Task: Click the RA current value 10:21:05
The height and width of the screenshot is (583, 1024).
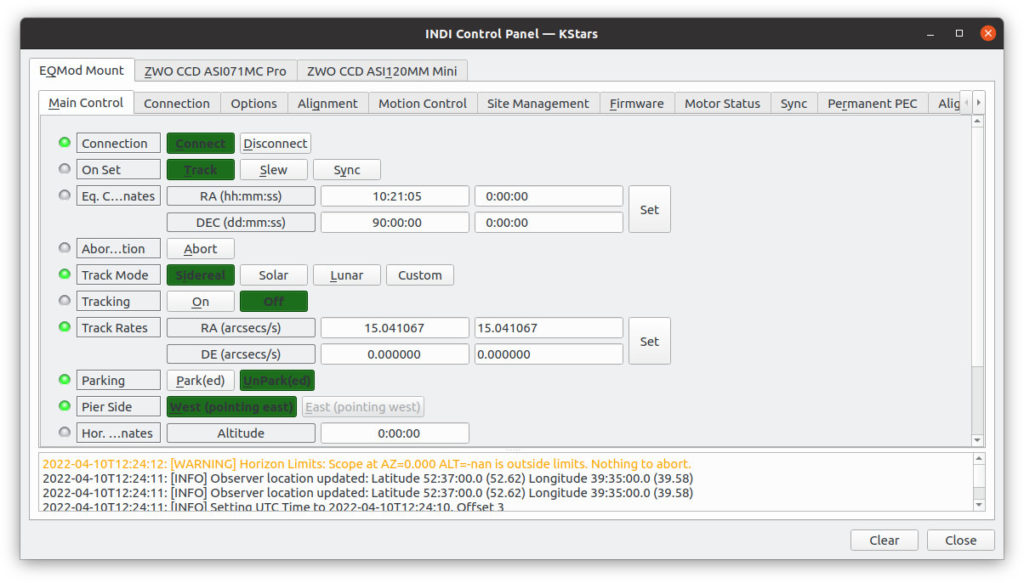Action: (395, 196)
